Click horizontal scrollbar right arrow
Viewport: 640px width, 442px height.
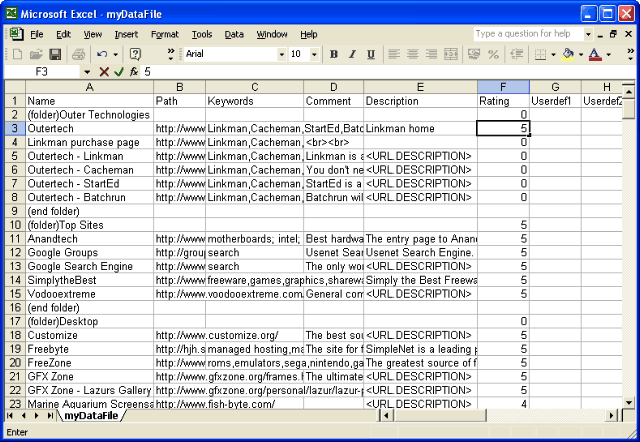pos(611,415)
